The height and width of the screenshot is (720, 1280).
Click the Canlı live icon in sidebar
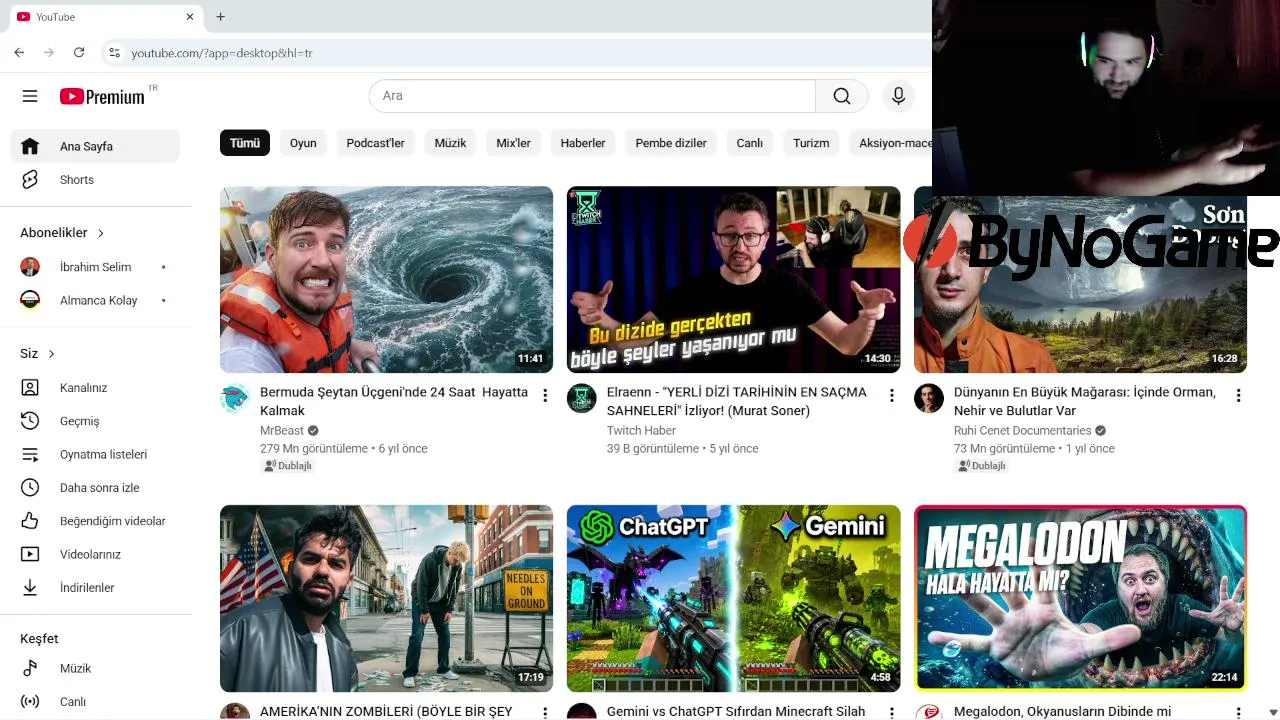click(30, 702)
